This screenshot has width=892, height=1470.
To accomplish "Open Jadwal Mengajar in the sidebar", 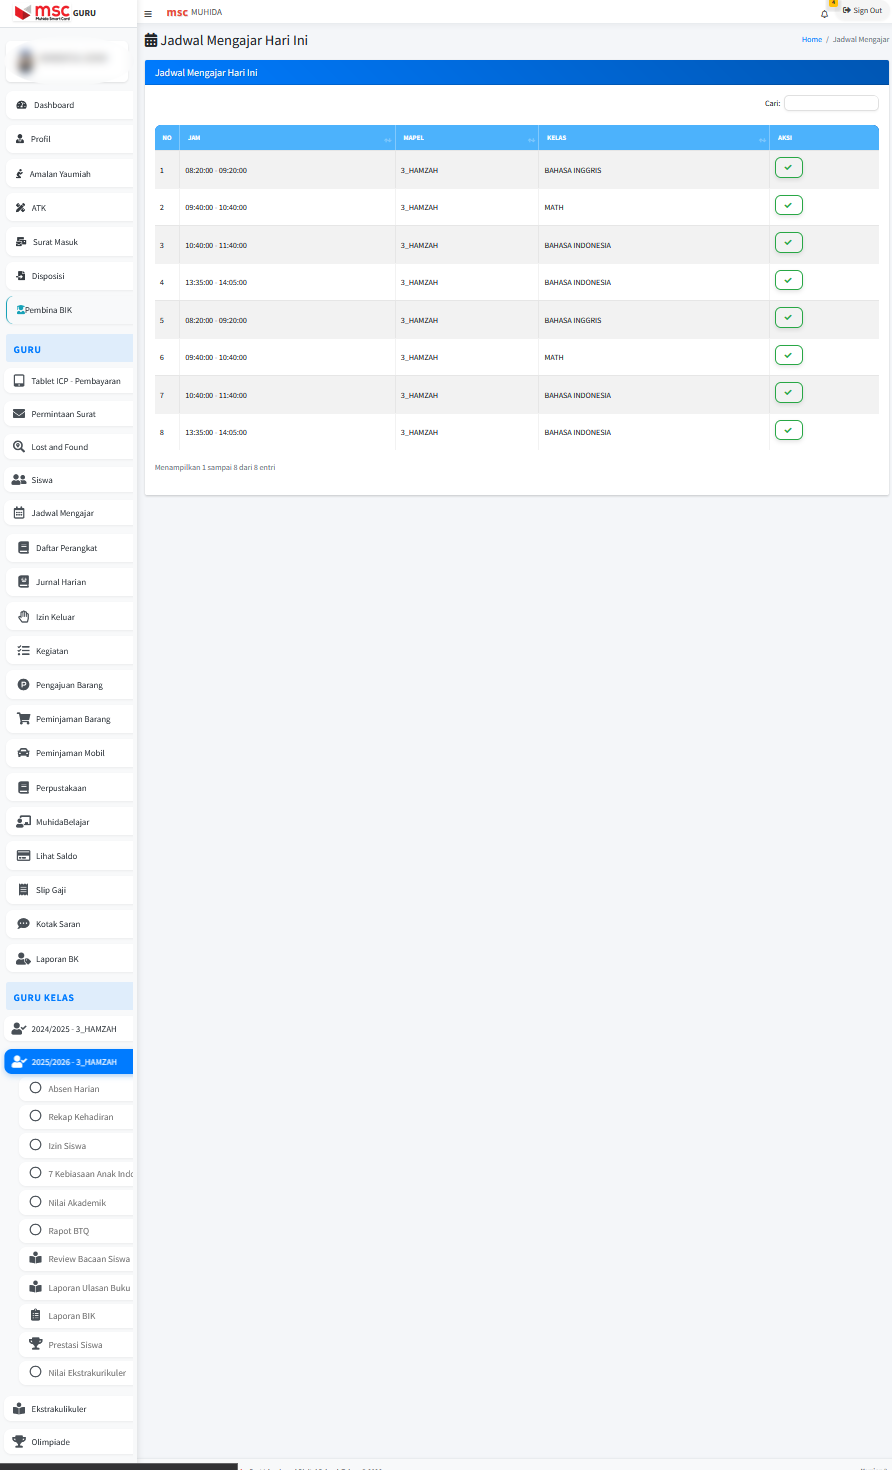I will 62,513.
